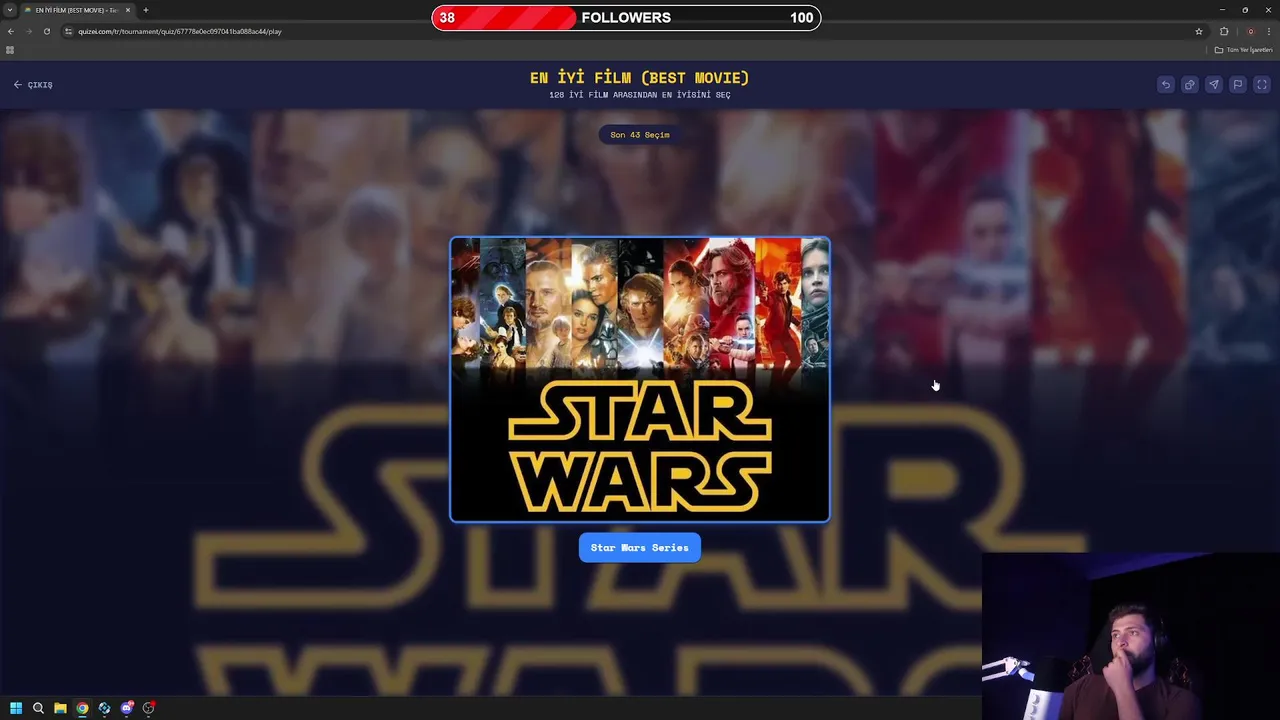Image resolution: width=1280 pixels, height=720 pixels.
Task: Open the tab search dropdown arrow
Action: point(10,10)
